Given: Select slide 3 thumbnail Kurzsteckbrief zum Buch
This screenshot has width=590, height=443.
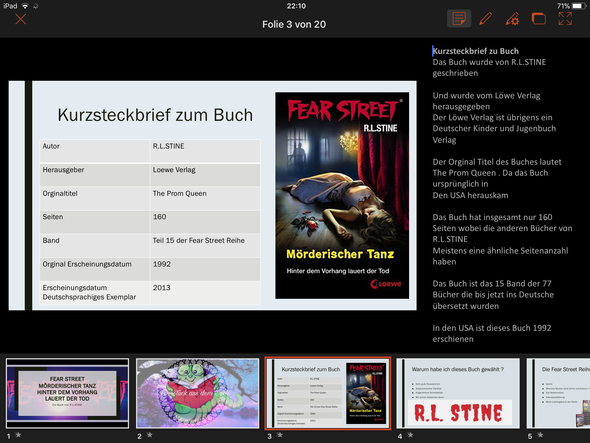Looking at the screenshot, I should 328,393.
